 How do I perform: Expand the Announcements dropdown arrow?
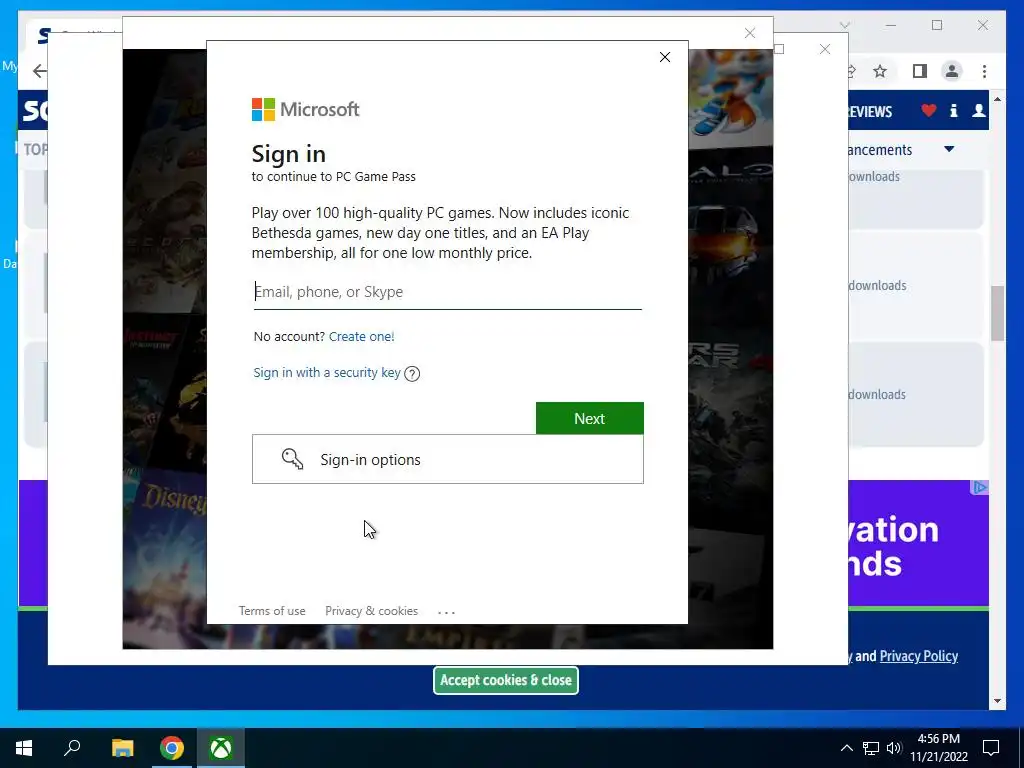point(949,150)
